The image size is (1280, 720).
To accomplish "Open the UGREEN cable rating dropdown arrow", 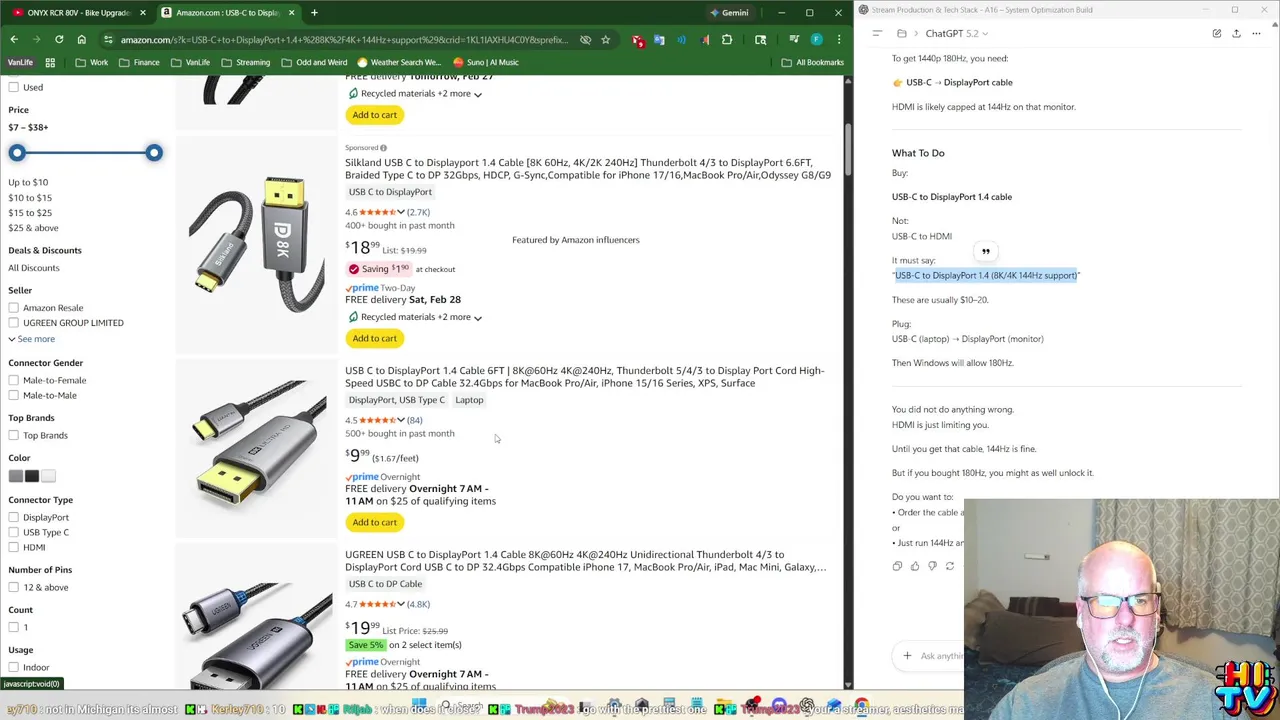I will (401, 604).
